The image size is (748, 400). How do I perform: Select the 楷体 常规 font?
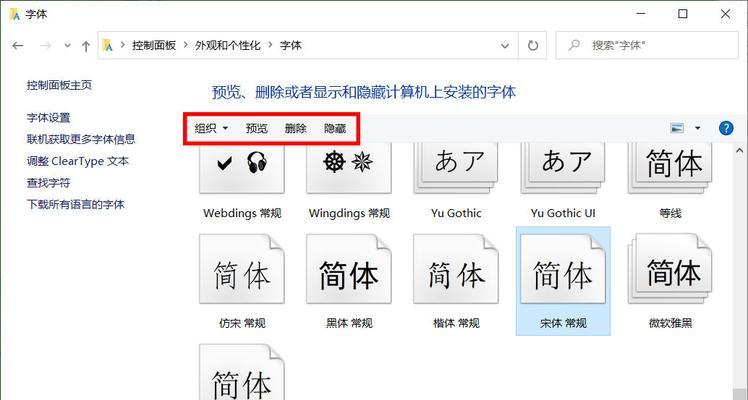point(456,281)
